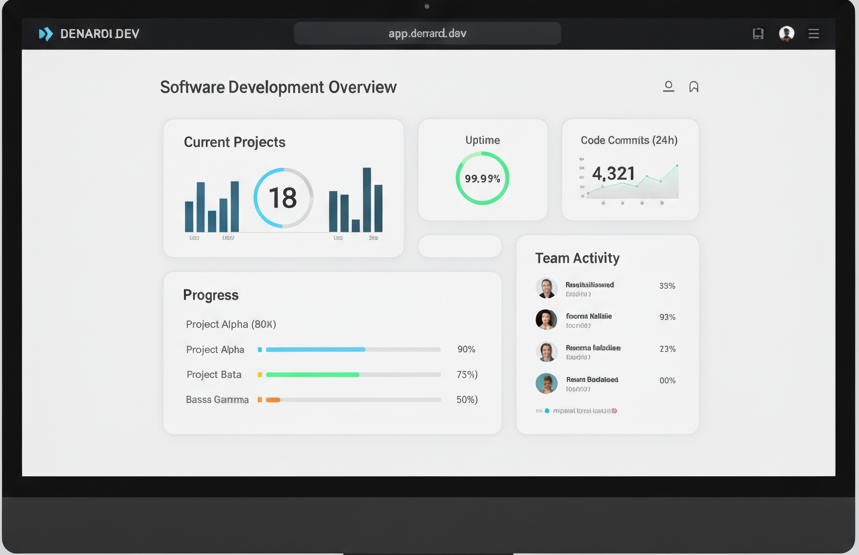Viewport: 859px width, 555px height.
Task: Open the user avatar in top bar
Action: pyautogui.click(x=787, y=34)
